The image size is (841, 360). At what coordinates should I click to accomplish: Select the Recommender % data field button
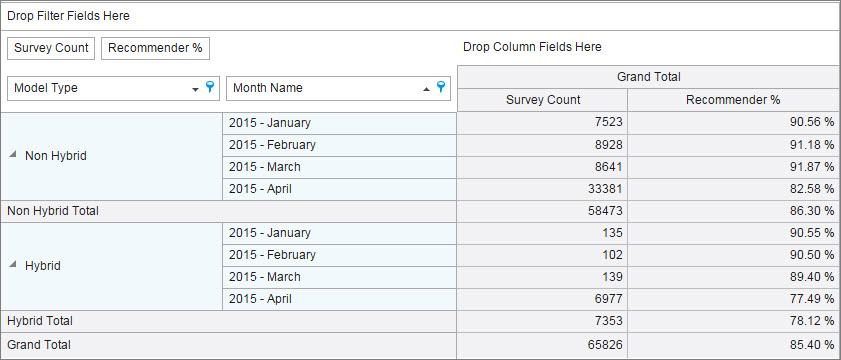[x=156, y=48]
